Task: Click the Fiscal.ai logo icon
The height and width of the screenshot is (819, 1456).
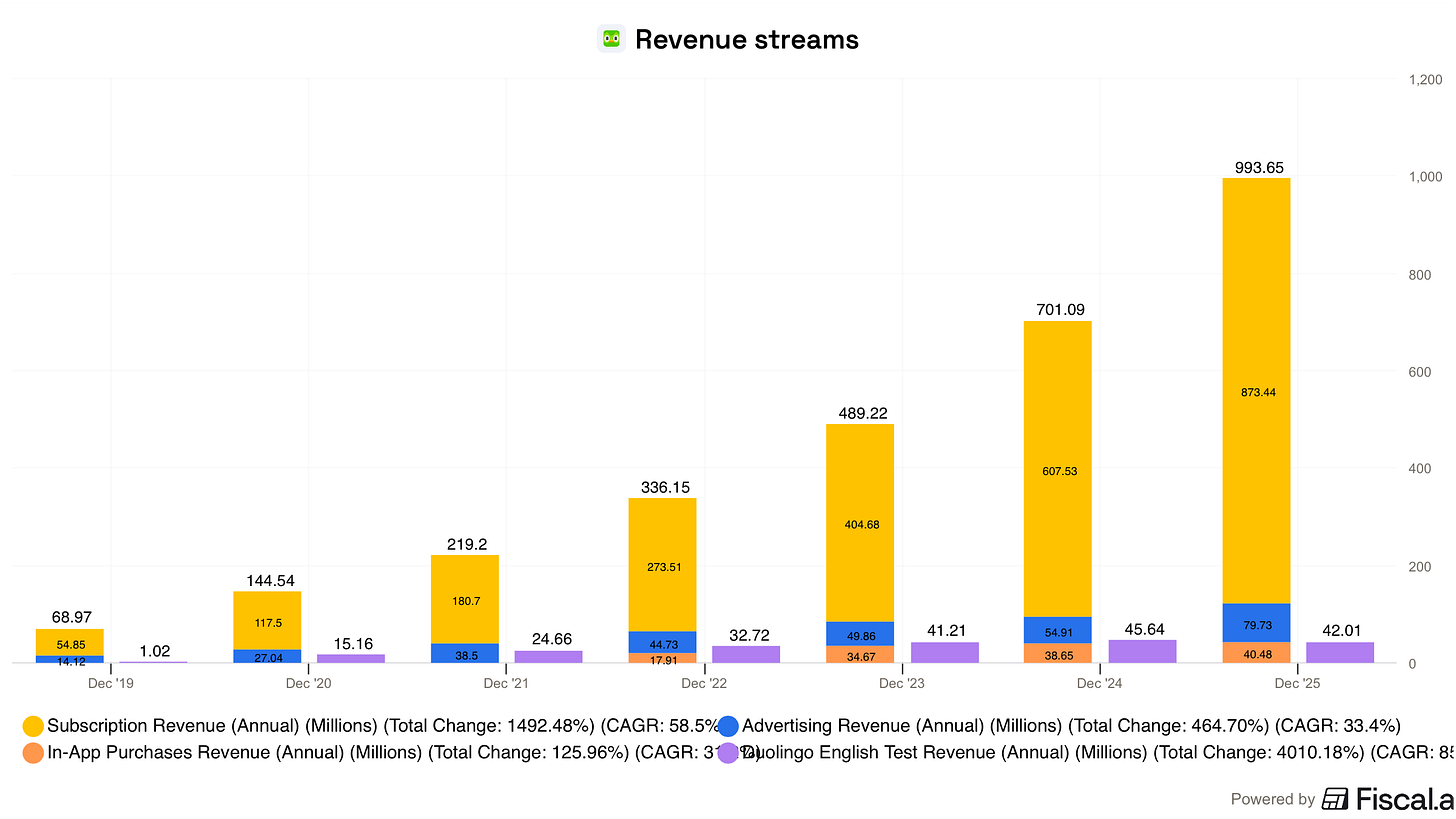Action: (x=1335, y=798)
